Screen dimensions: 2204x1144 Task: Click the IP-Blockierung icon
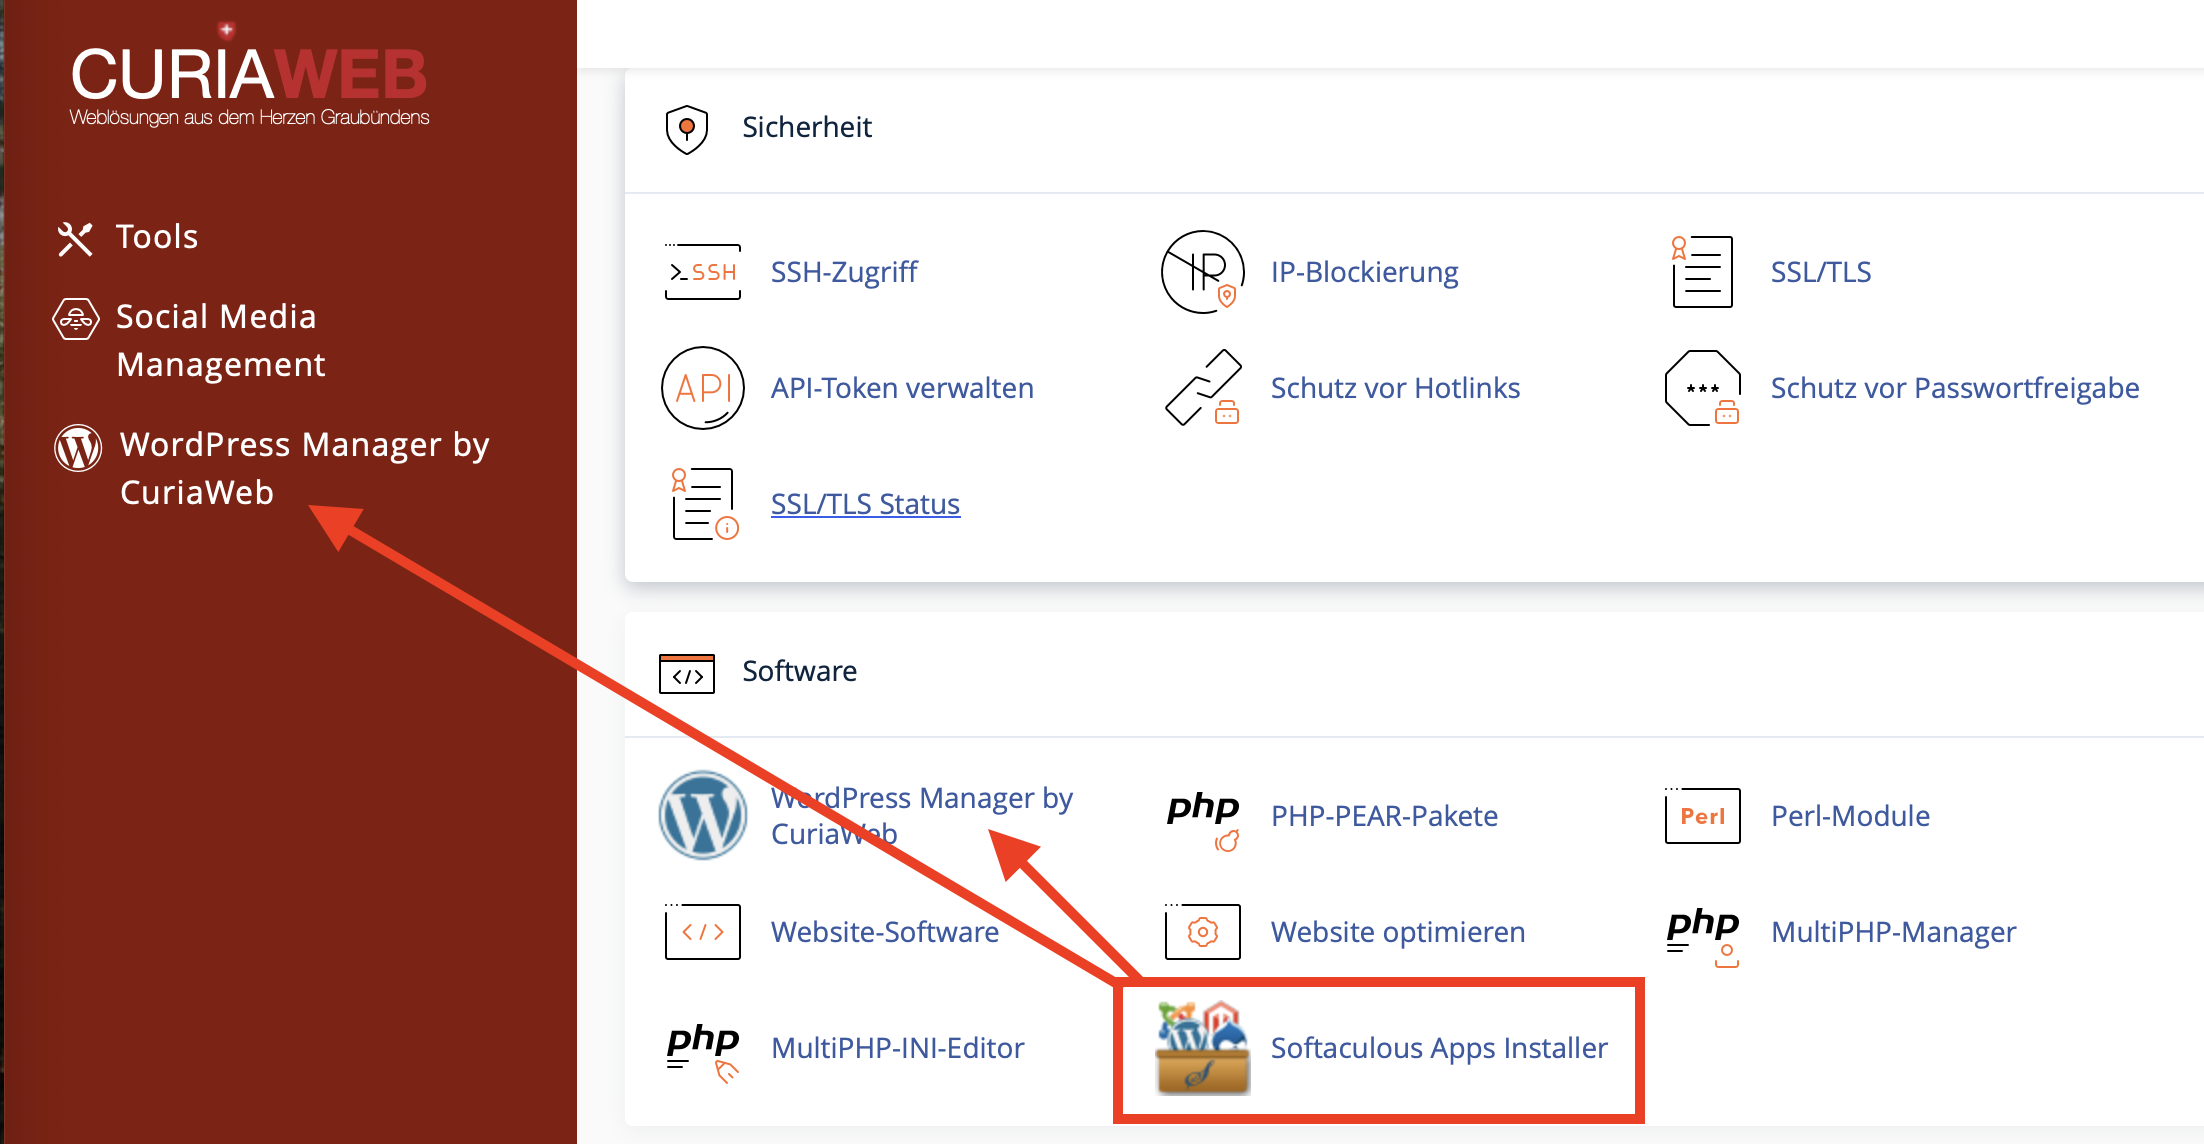(x=1202, y=272)
